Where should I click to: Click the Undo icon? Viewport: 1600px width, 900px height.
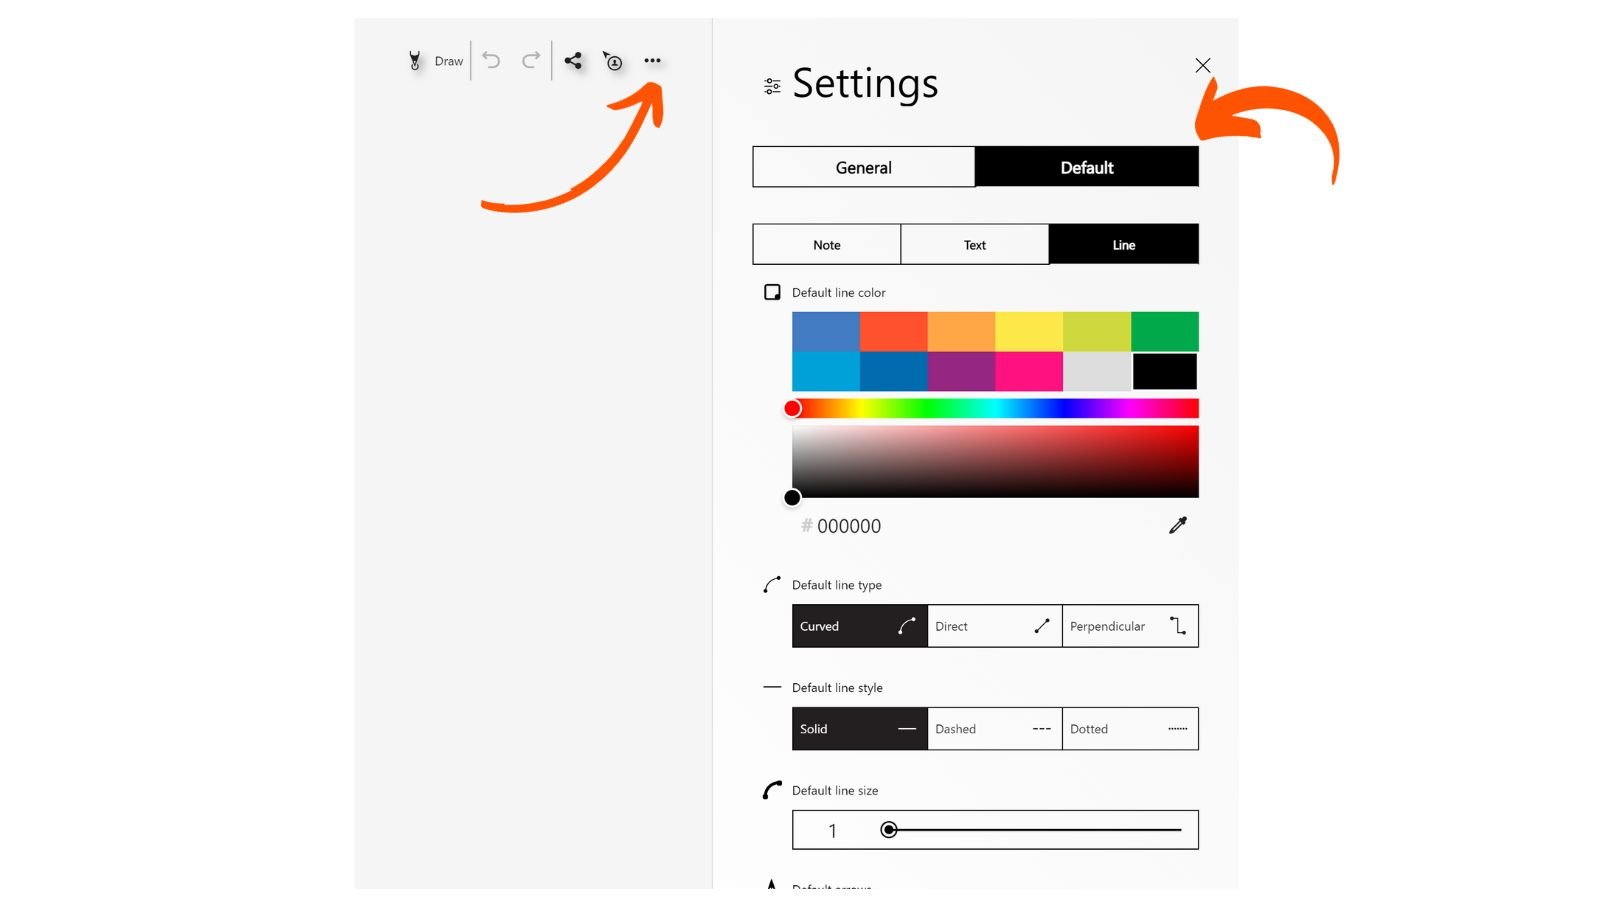(x=490, y=60)
